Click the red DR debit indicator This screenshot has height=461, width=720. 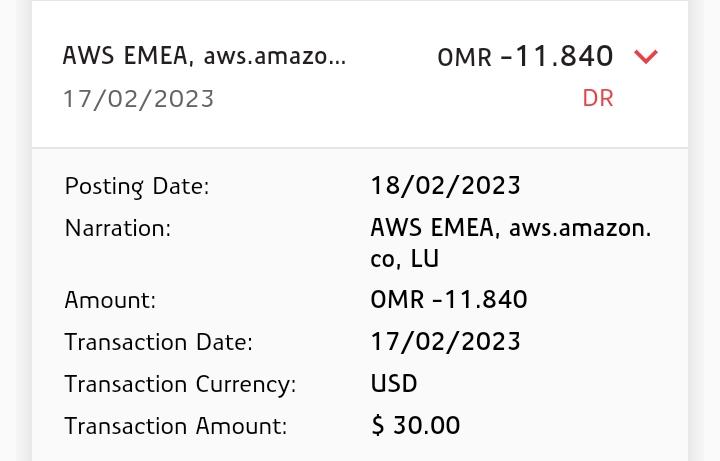point(598,98)
